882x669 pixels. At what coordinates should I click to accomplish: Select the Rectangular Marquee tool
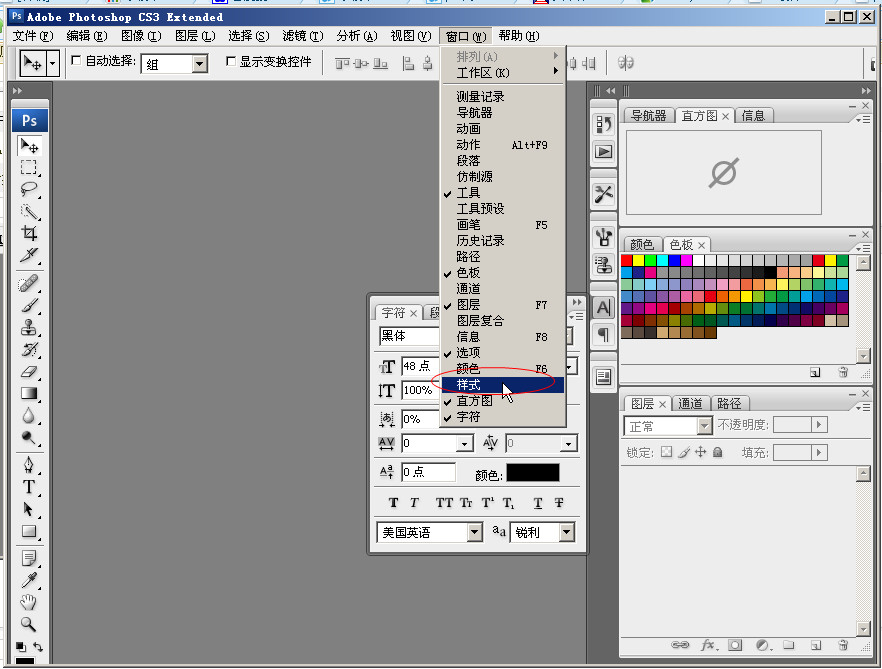click(x=29, y=167)
